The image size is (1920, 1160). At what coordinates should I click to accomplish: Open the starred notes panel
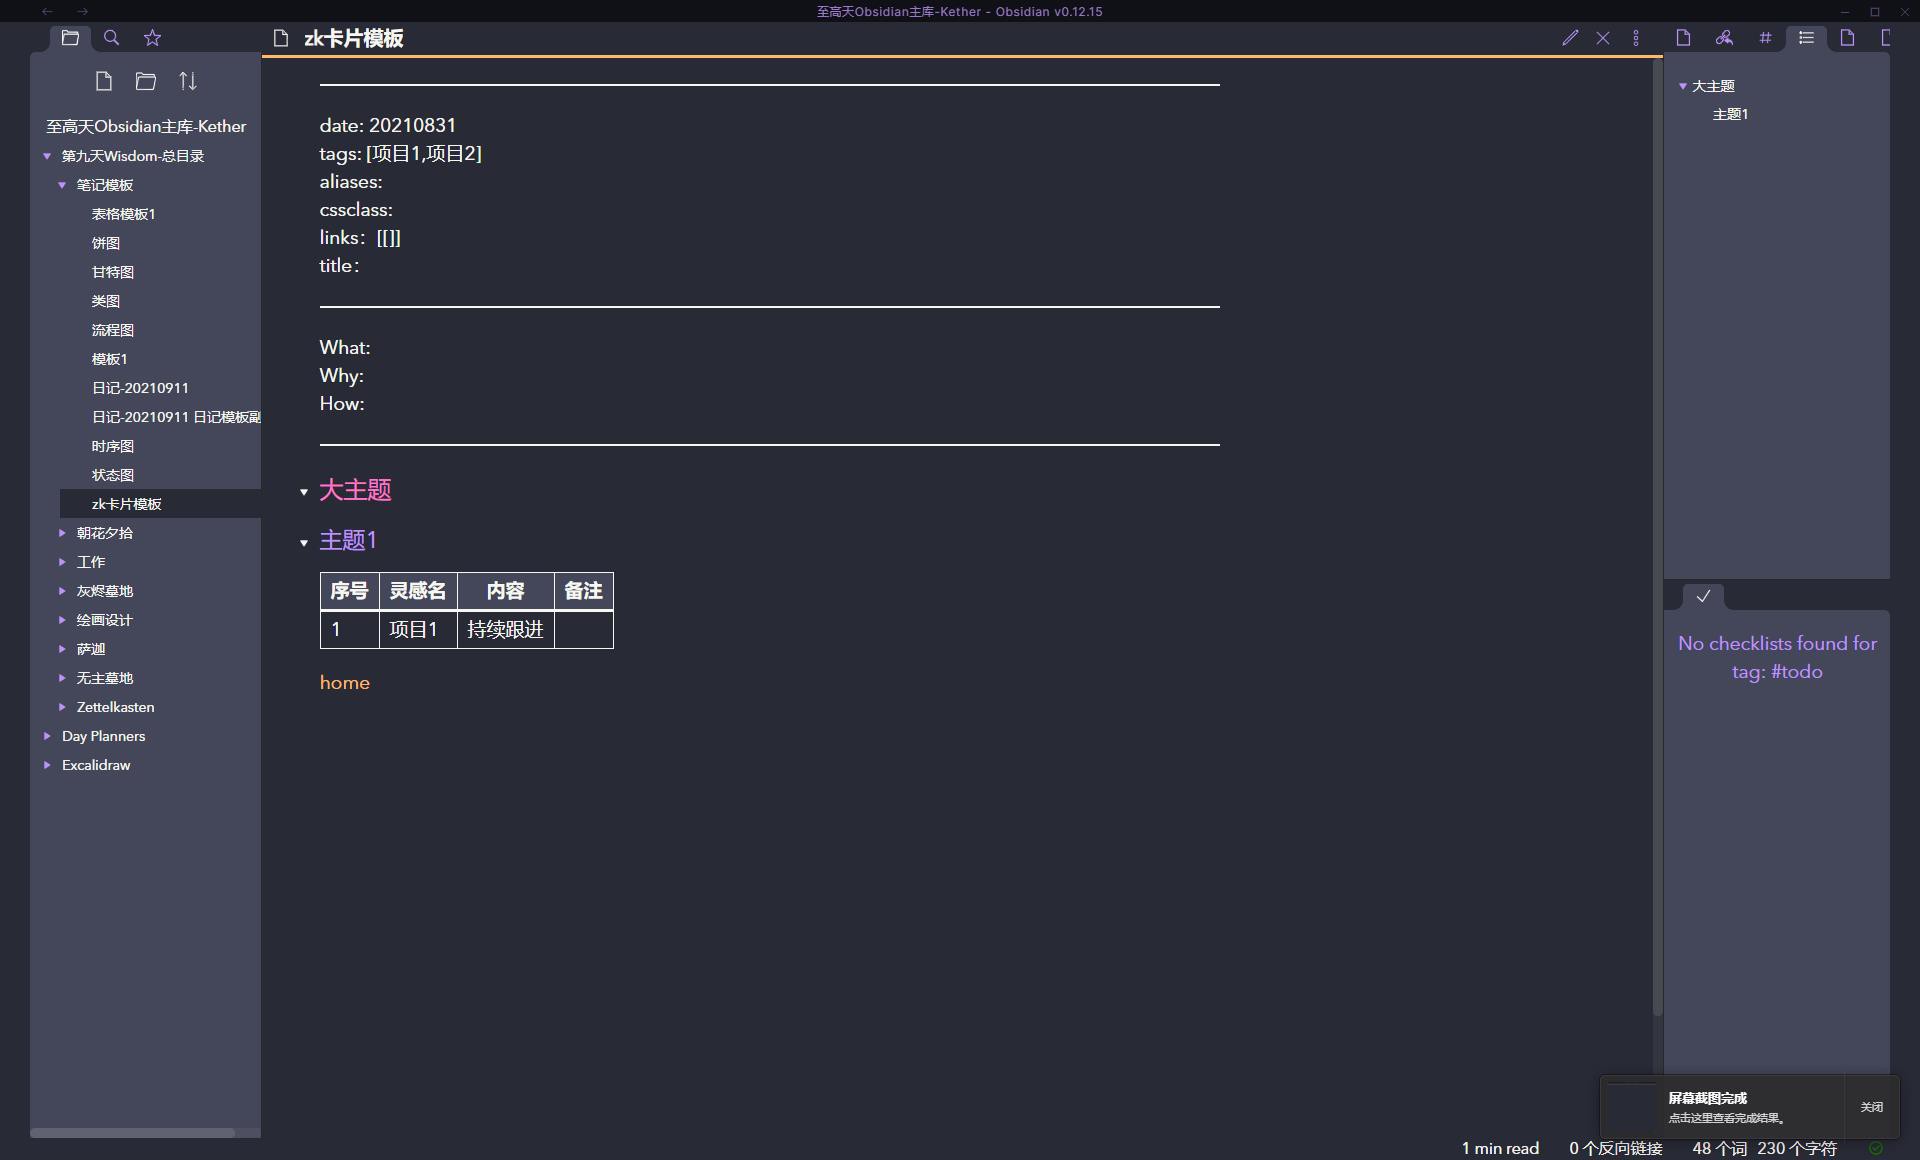click(x=152, y=38)
